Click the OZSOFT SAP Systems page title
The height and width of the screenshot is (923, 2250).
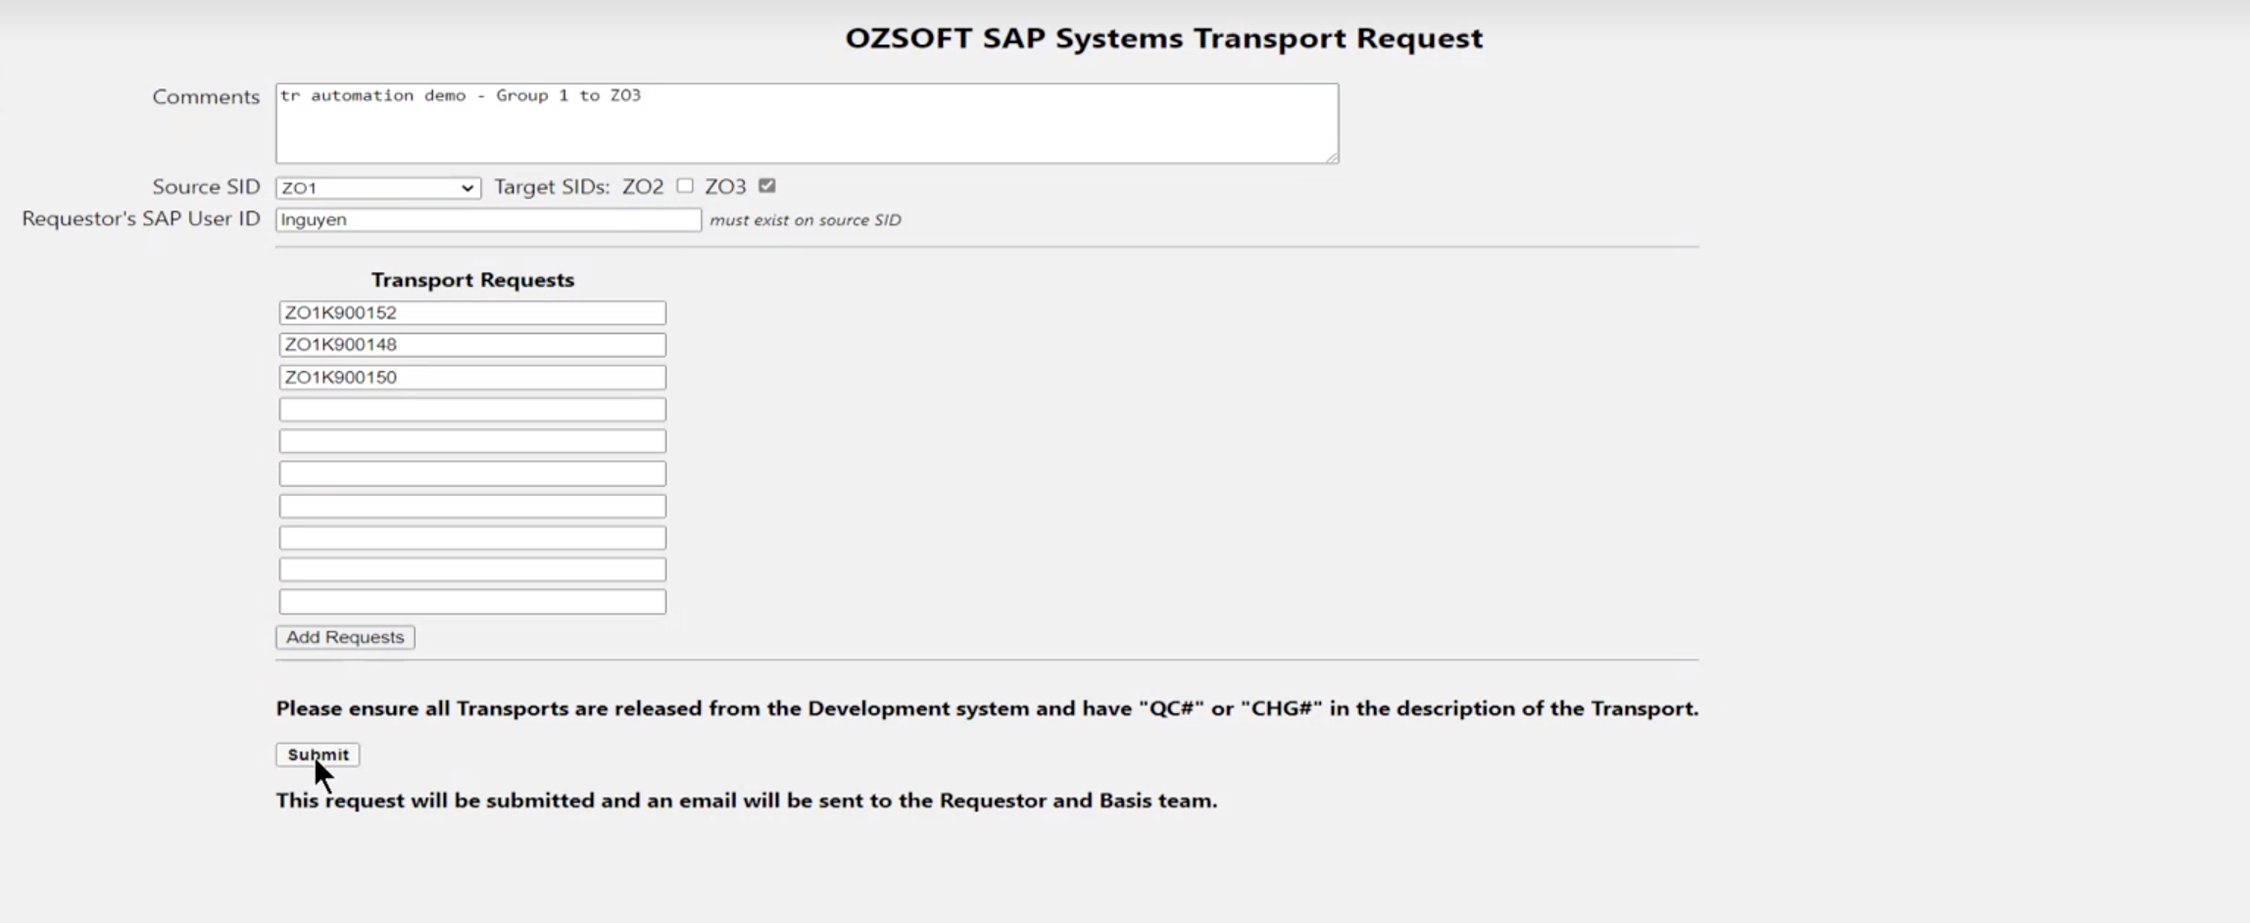pos(1164,38)
